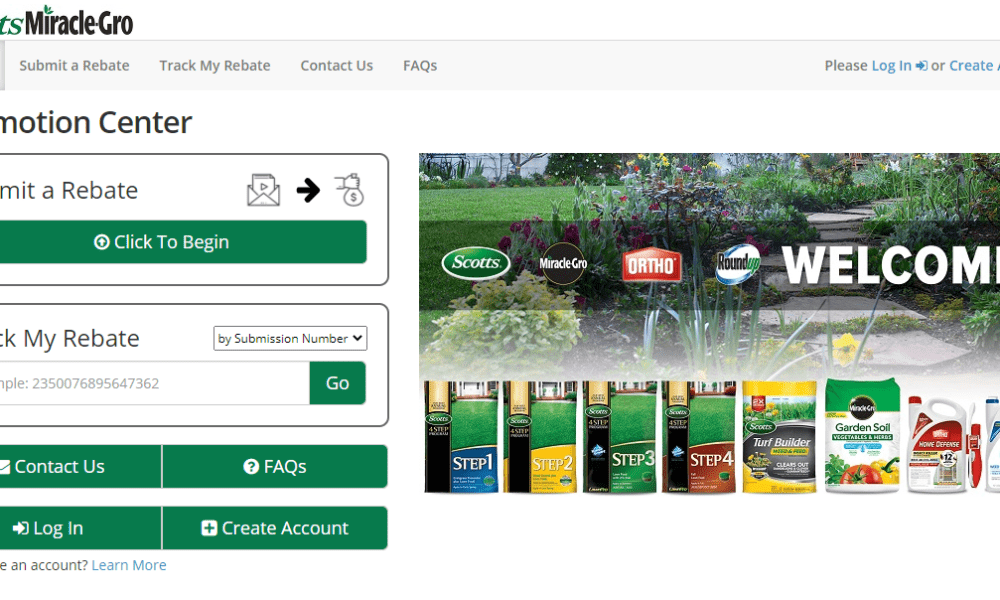Click the green FAQs button
This screenshot has width=1000, height=600.
pyautogui.click(x=275, y=467)
